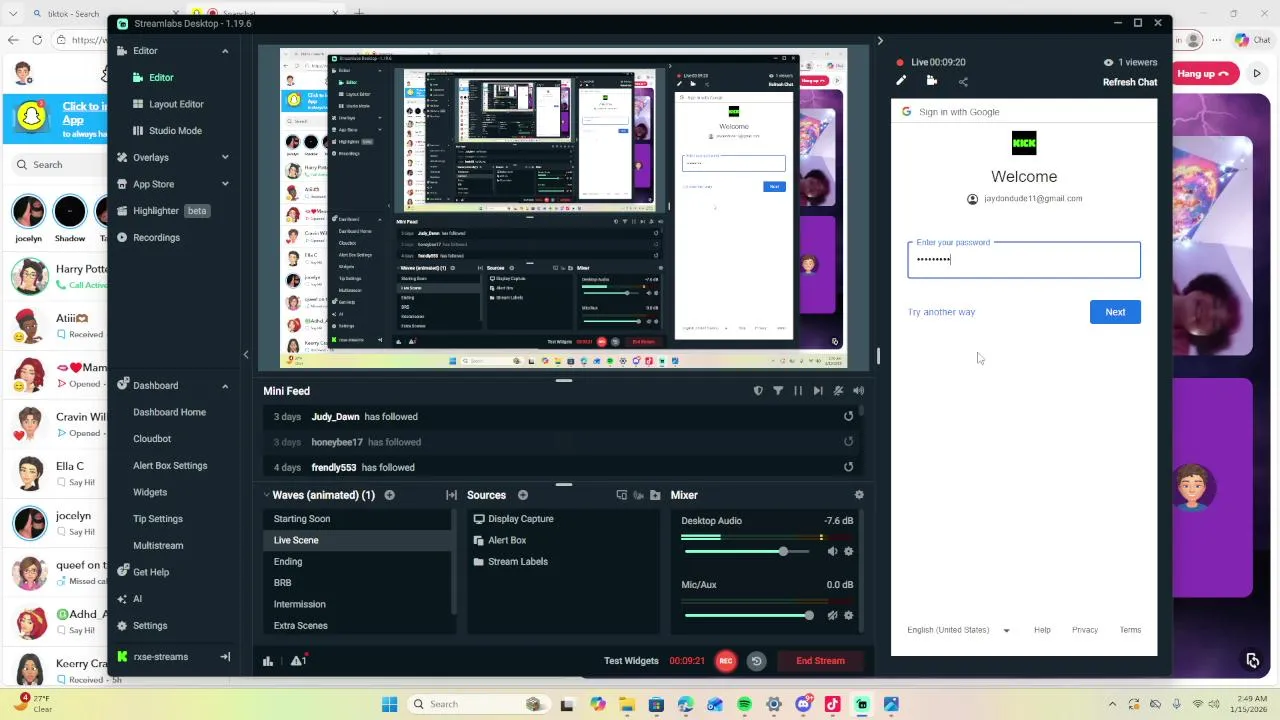The width and height of the screenshot is (1280, 720).
Task: Open Spotify from the Windows taskbar
Action: pyautogui.click(x=744, y=704)
